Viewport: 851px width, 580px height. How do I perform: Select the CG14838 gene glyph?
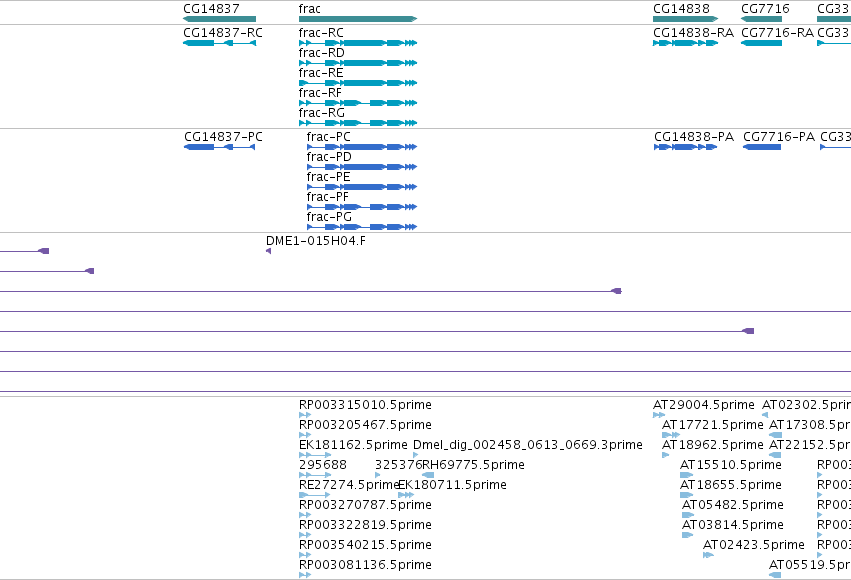click(x=685, y=19)
